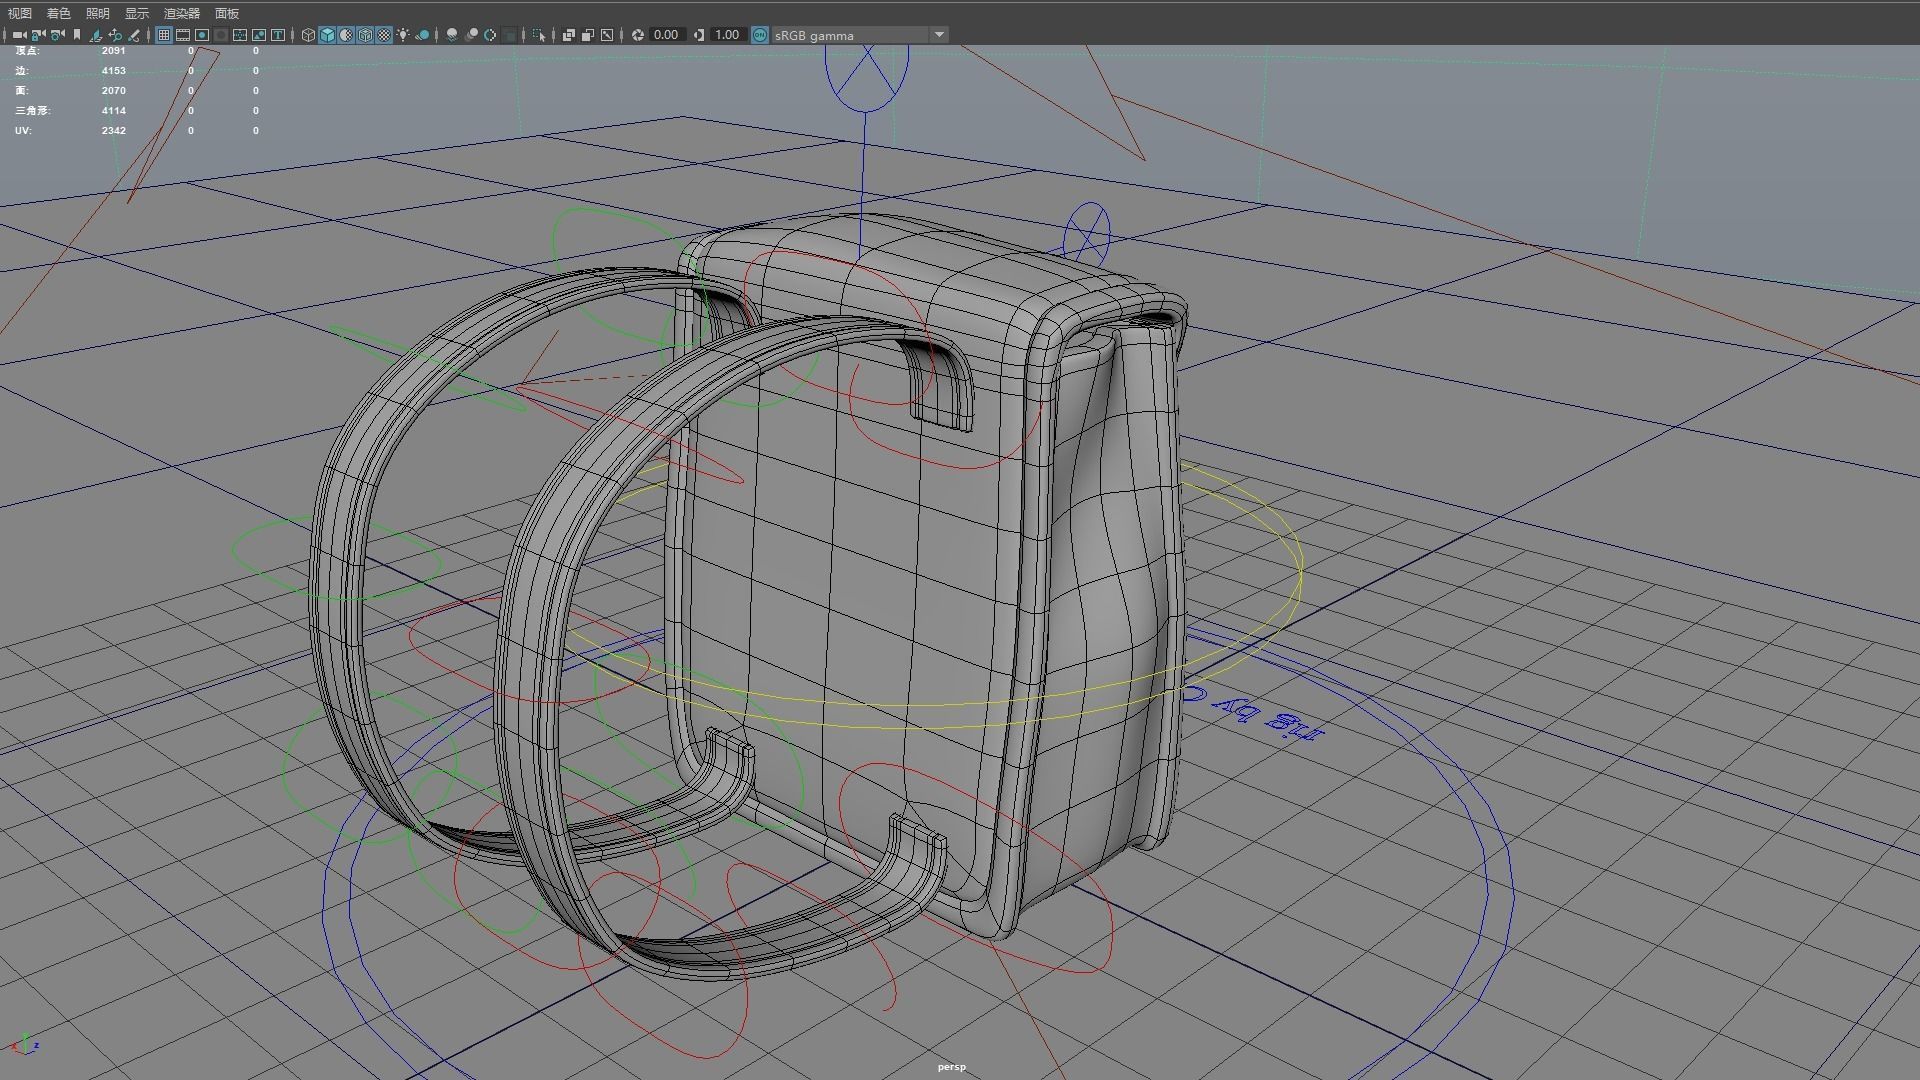1920x1080 pixels.
Task: Click the exposure reset icon
Action: 638,35
